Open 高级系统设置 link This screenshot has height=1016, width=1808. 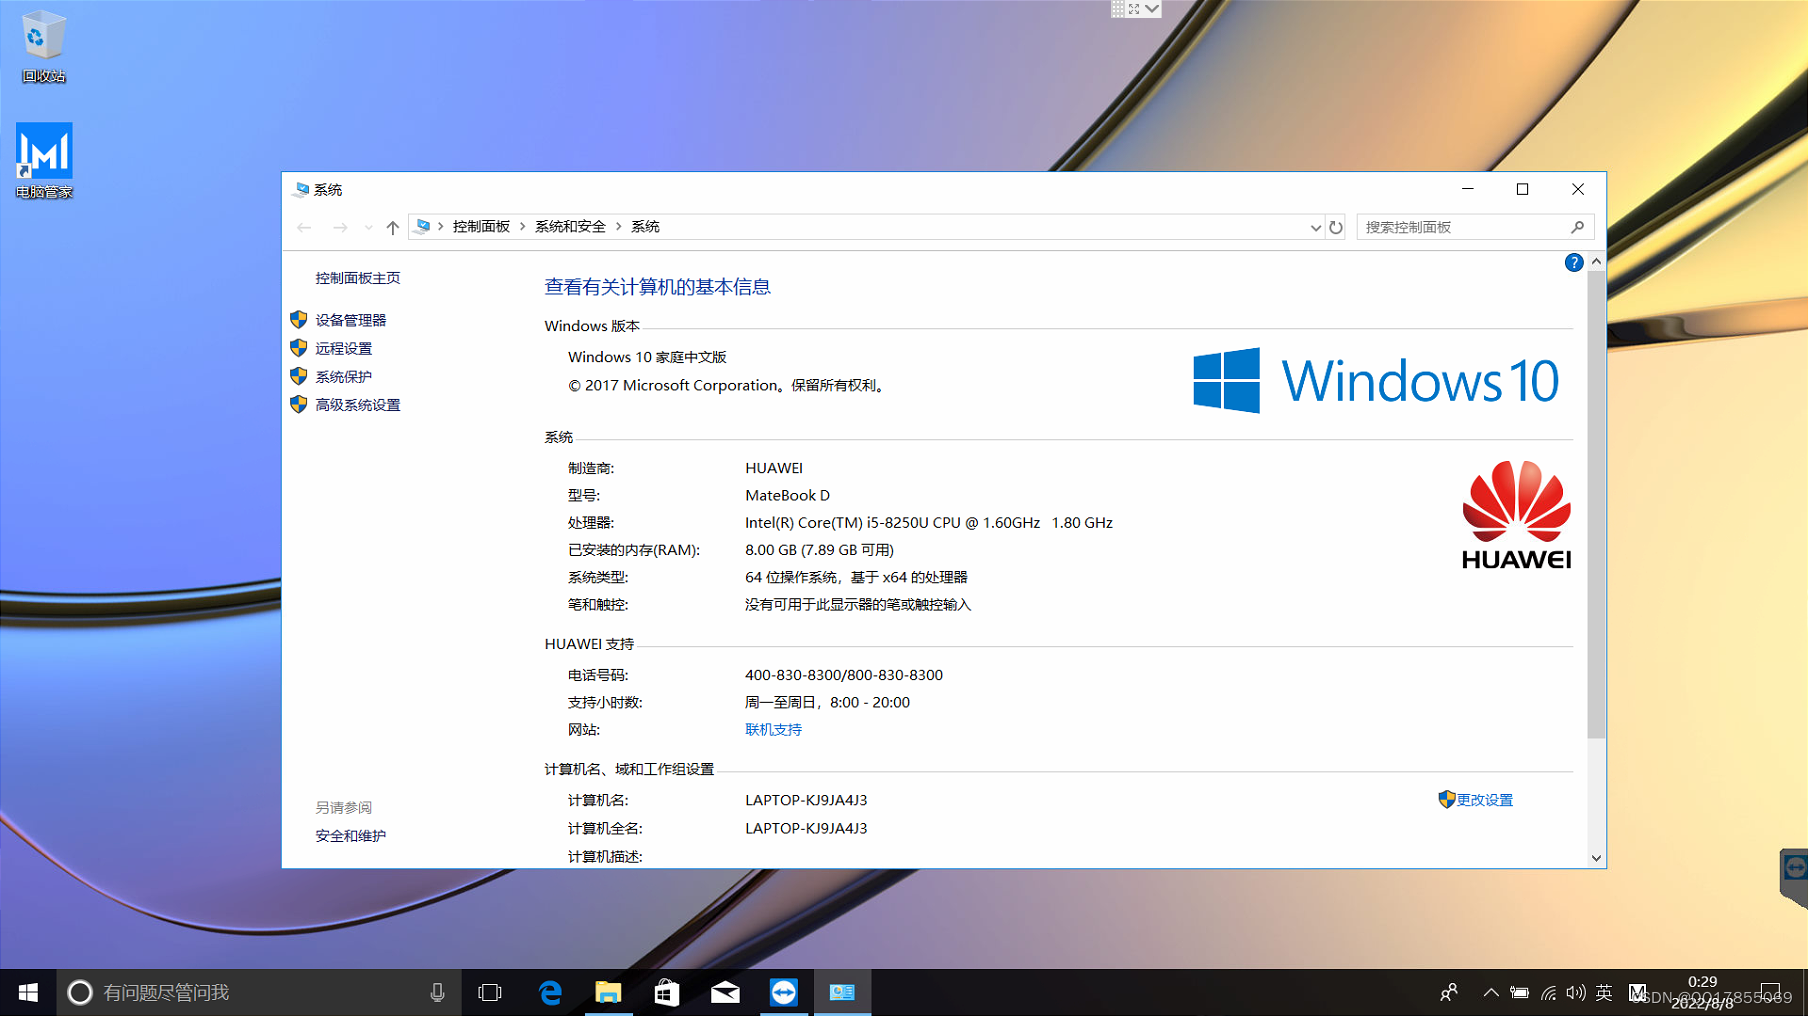tap(357, 405)
